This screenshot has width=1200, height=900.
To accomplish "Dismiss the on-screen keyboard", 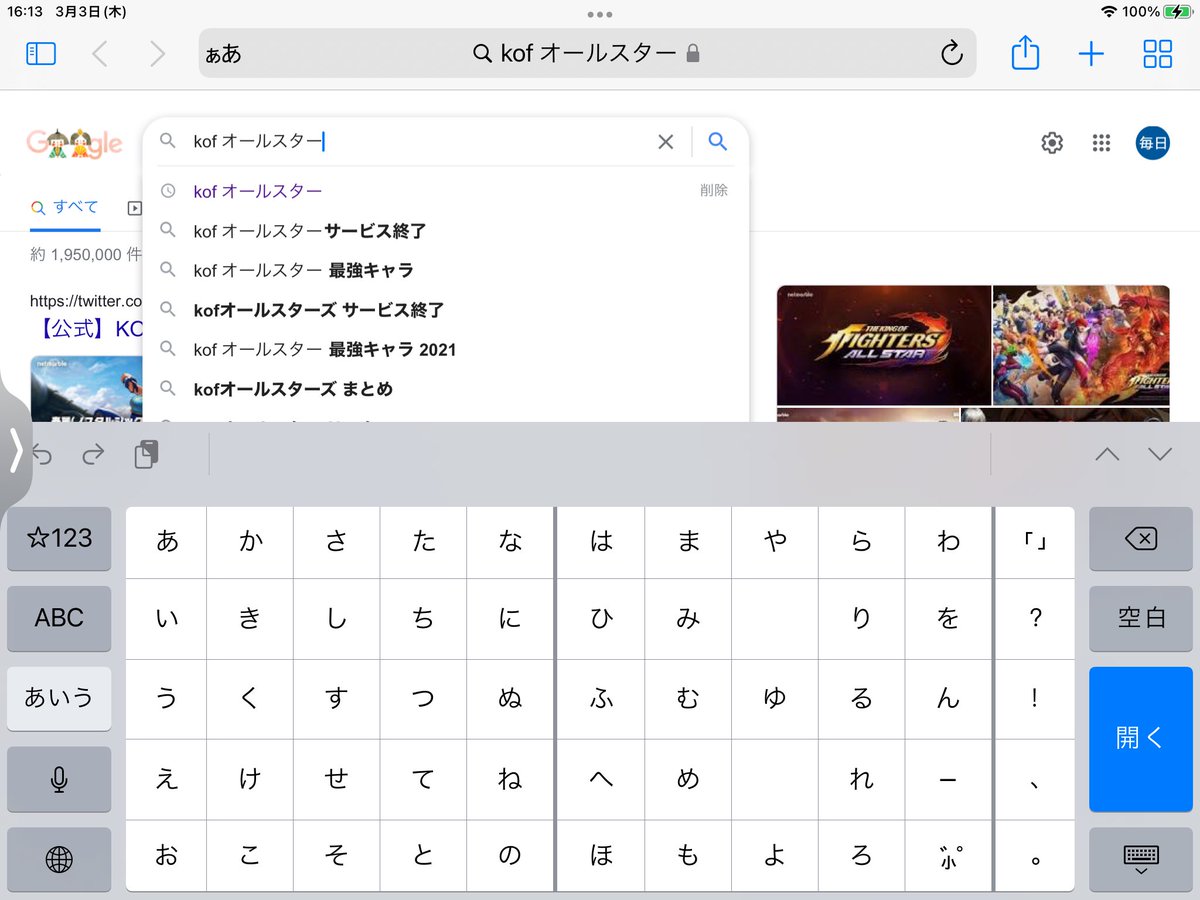I will (x=1140, y=857).
